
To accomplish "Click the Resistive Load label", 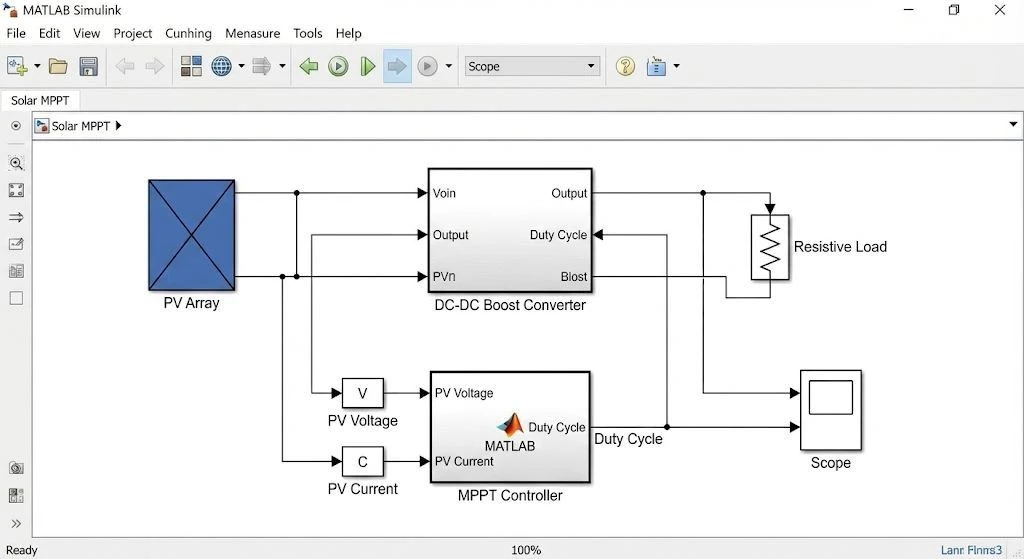I will click(x=840, y=247).
